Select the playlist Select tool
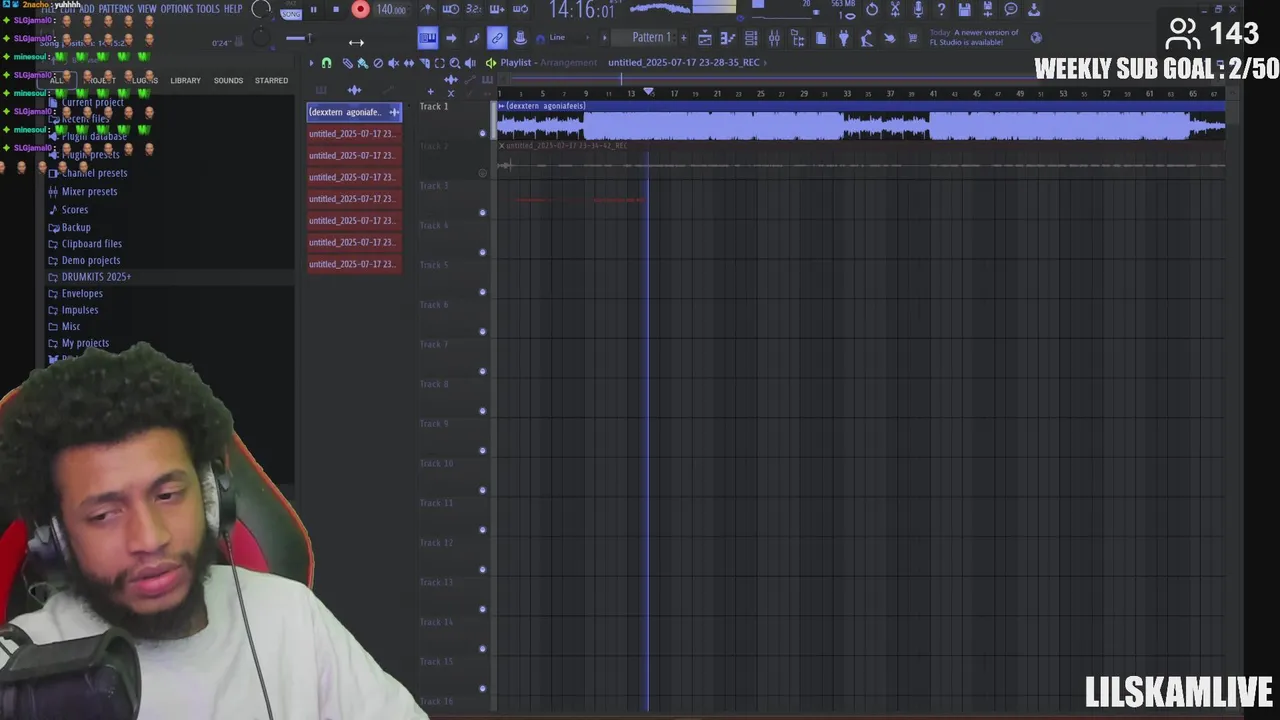The width and height of the screenshot is (1280, 720). click(x=439, y=63)
